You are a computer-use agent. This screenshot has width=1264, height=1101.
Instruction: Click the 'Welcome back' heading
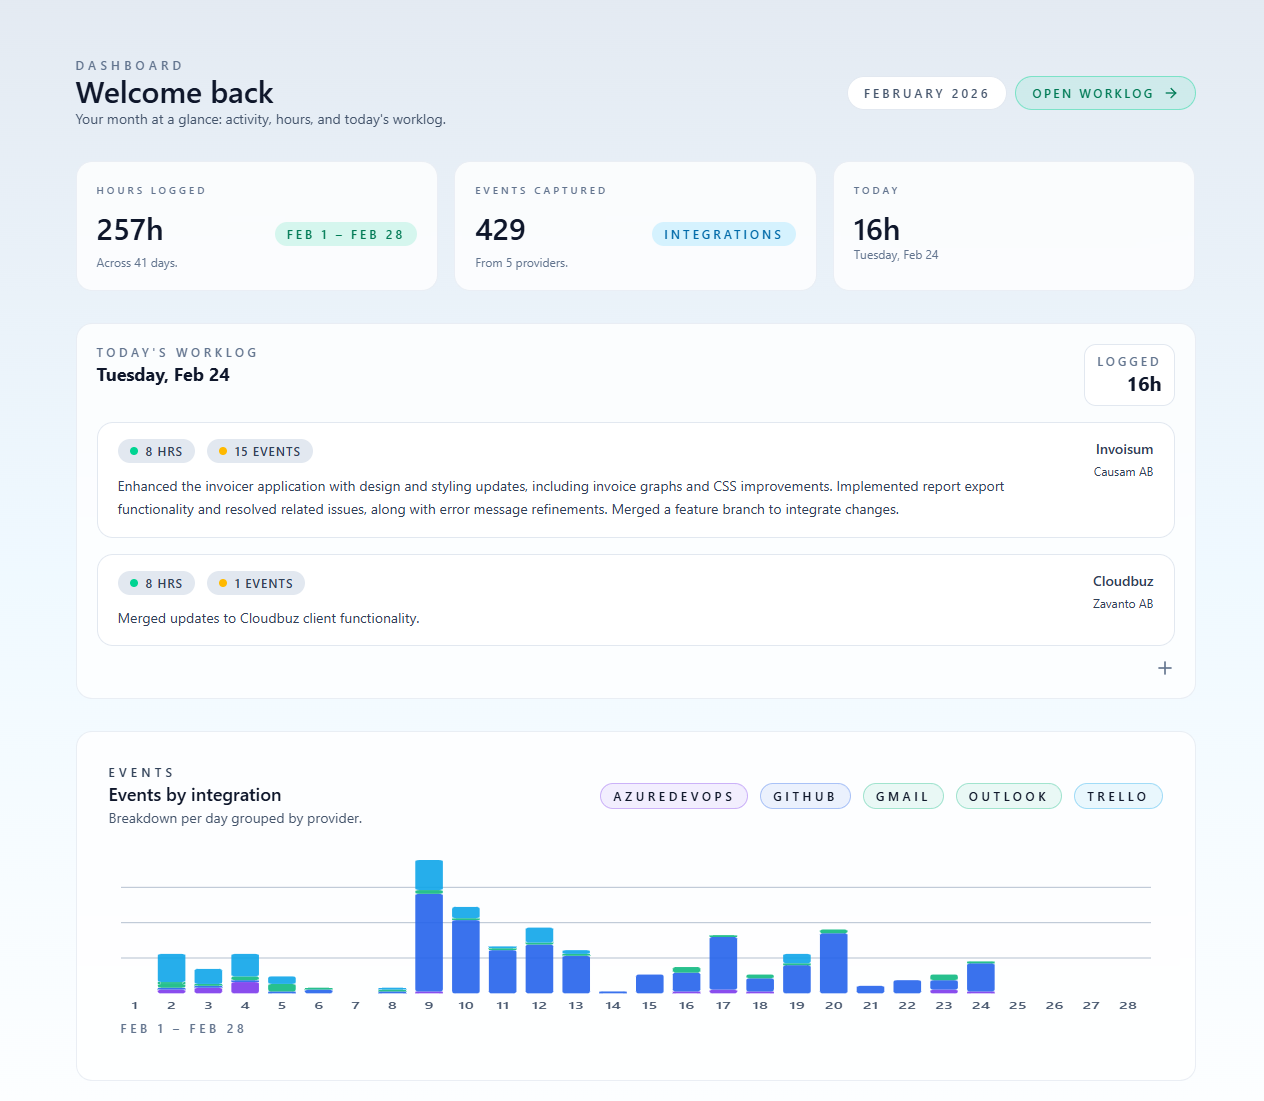(x=175, y=93)
